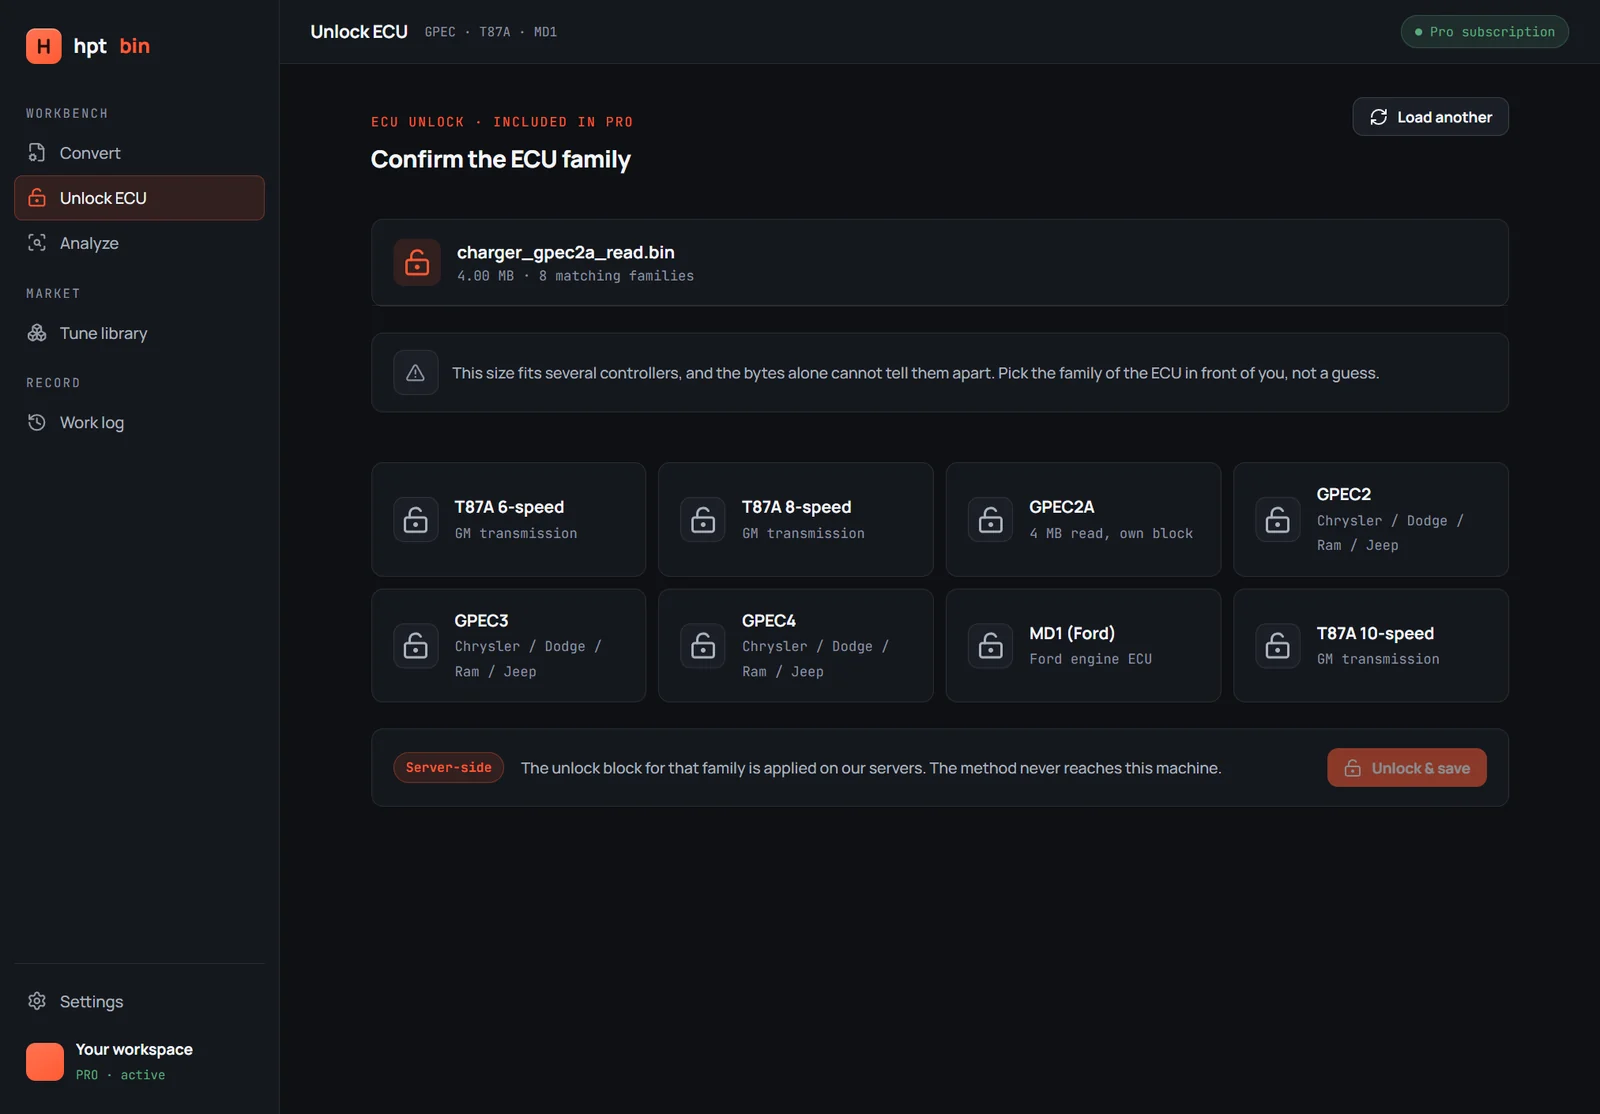This screenshot has height=1114, width=1600.
Task: Click the lock icon on GPEC2A card
Action: coord(991,520)
